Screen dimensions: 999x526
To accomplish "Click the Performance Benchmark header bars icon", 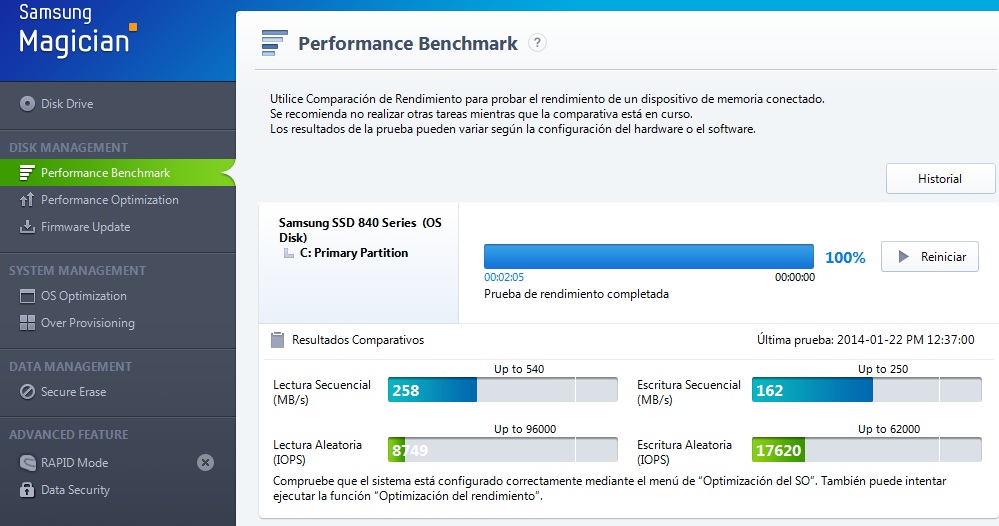I will click(x=275, y=43).
